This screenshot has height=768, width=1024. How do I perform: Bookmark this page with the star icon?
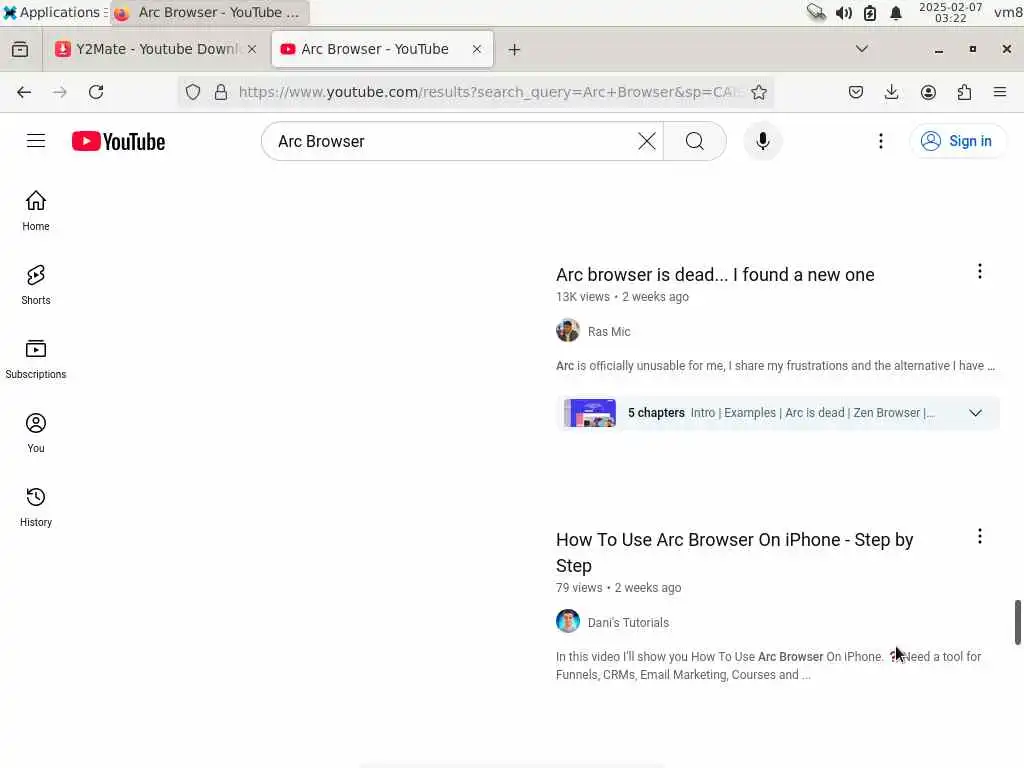tap(758, 92)
